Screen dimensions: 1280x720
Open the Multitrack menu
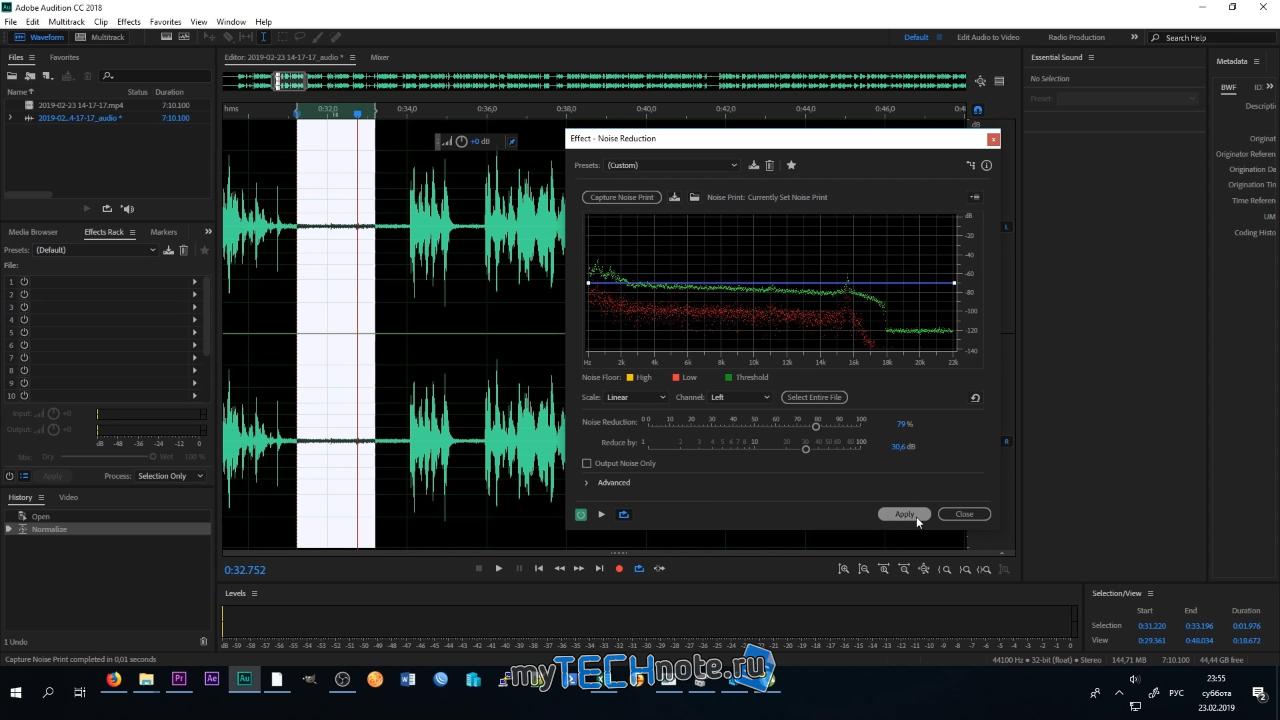67,21
